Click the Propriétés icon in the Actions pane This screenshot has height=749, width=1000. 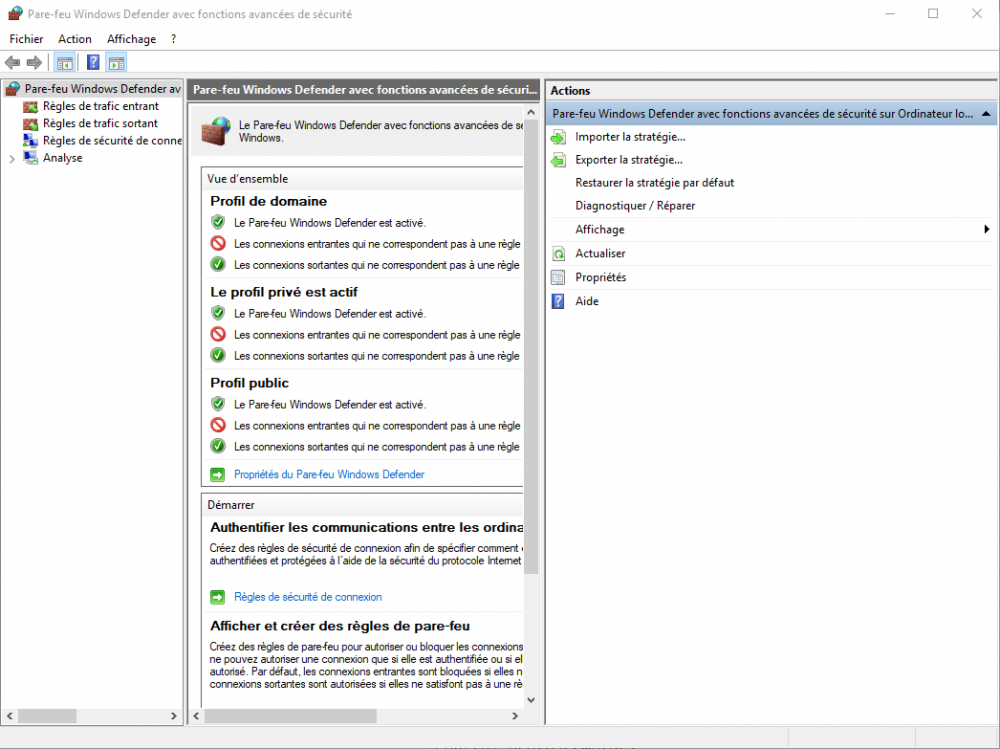558,277
